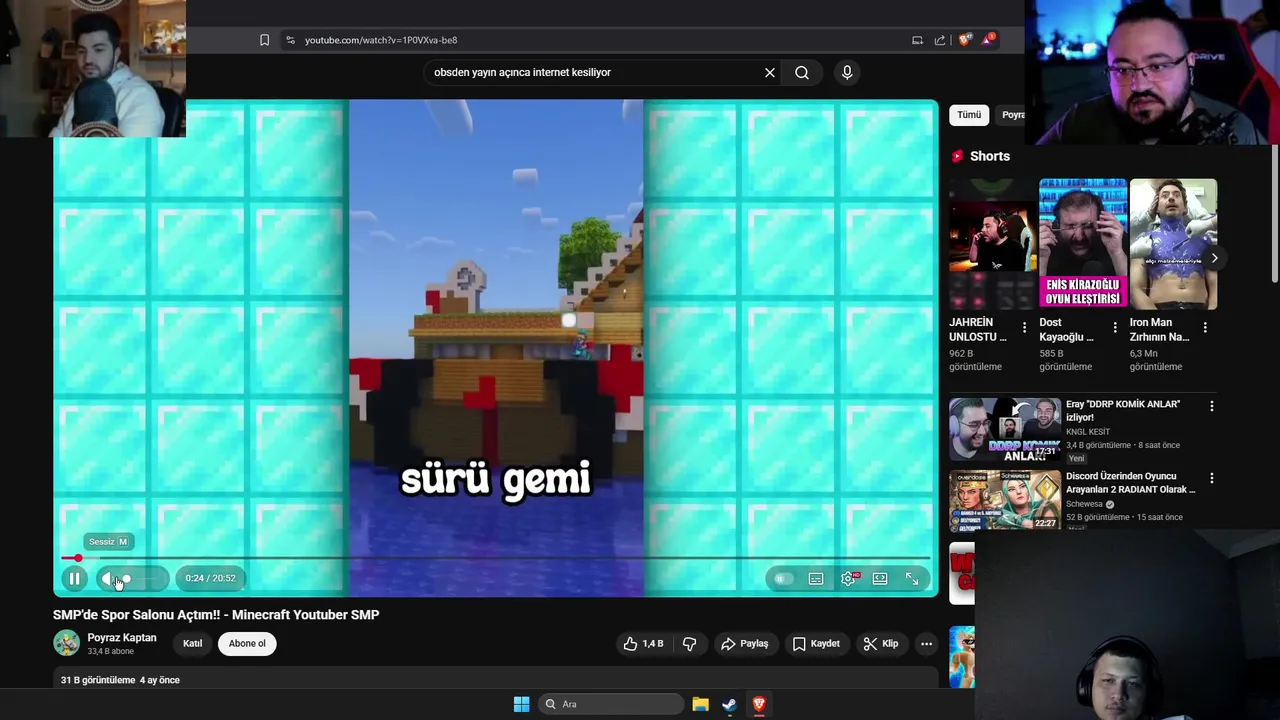Open the KNGL KESİT channel name
This screenshot has width=1280, height=720.
tap(1088, 432)
